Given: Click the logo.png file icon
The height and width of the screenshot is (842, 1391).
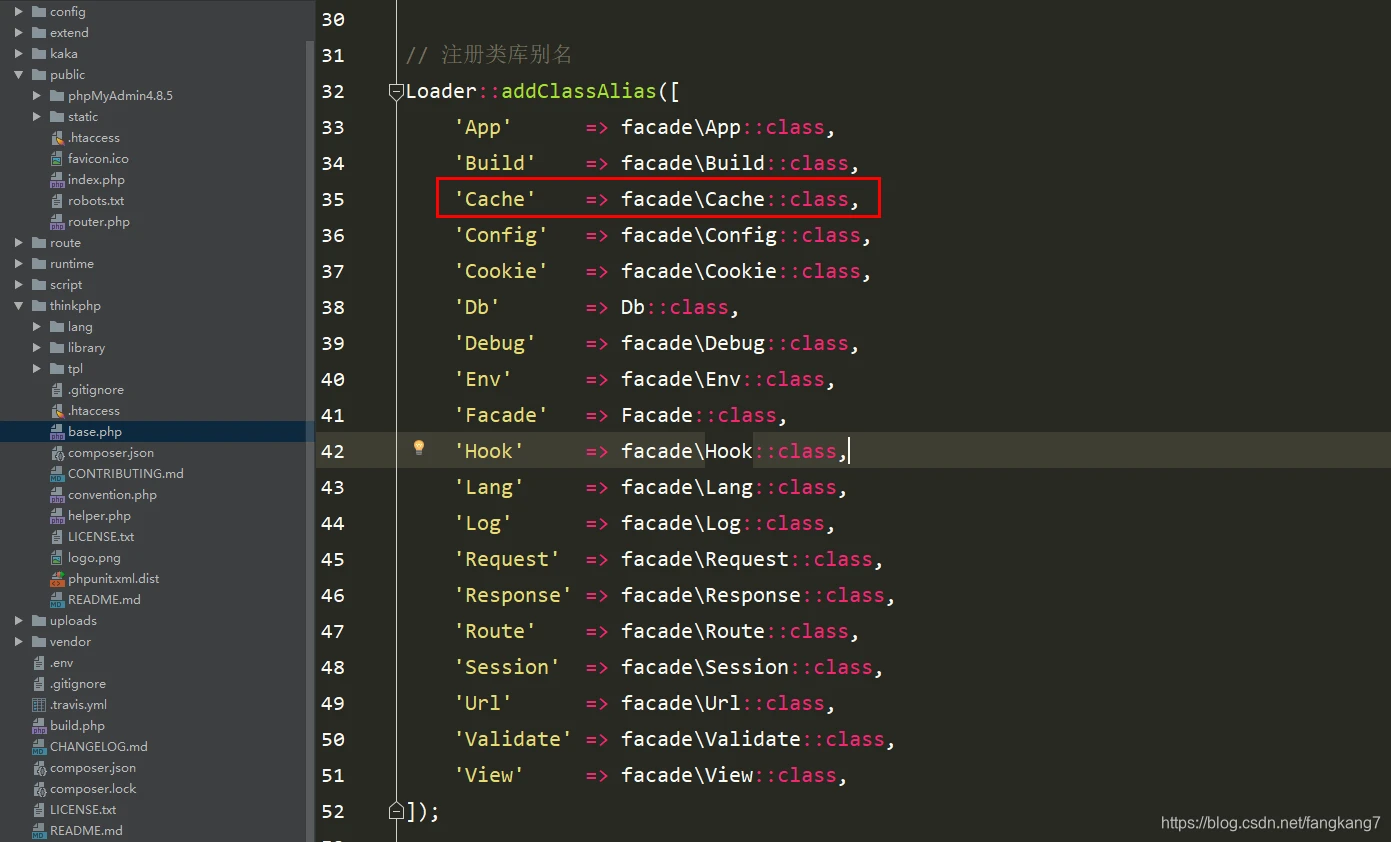Looking at the screenshot, I should coord(57,558).
